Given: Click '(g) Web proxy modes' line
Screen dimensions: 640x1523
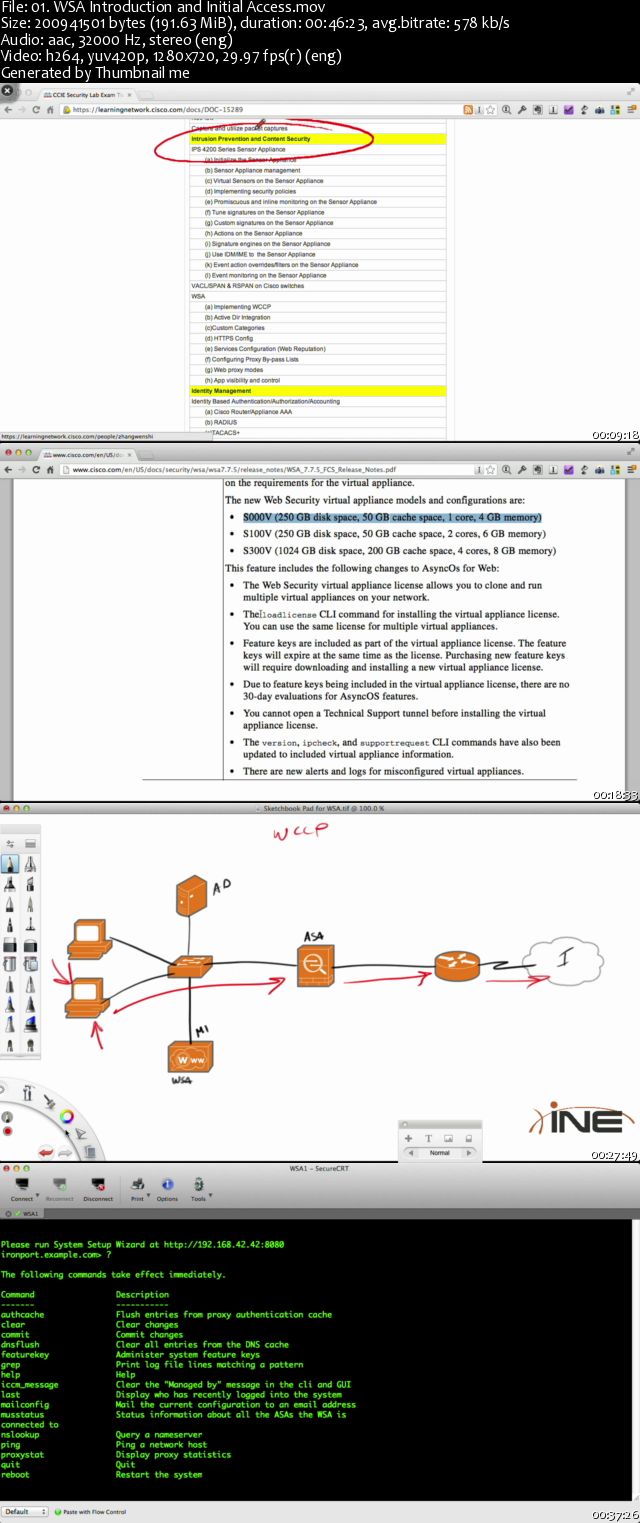Looking at the screenshot, I should [235, 370].
